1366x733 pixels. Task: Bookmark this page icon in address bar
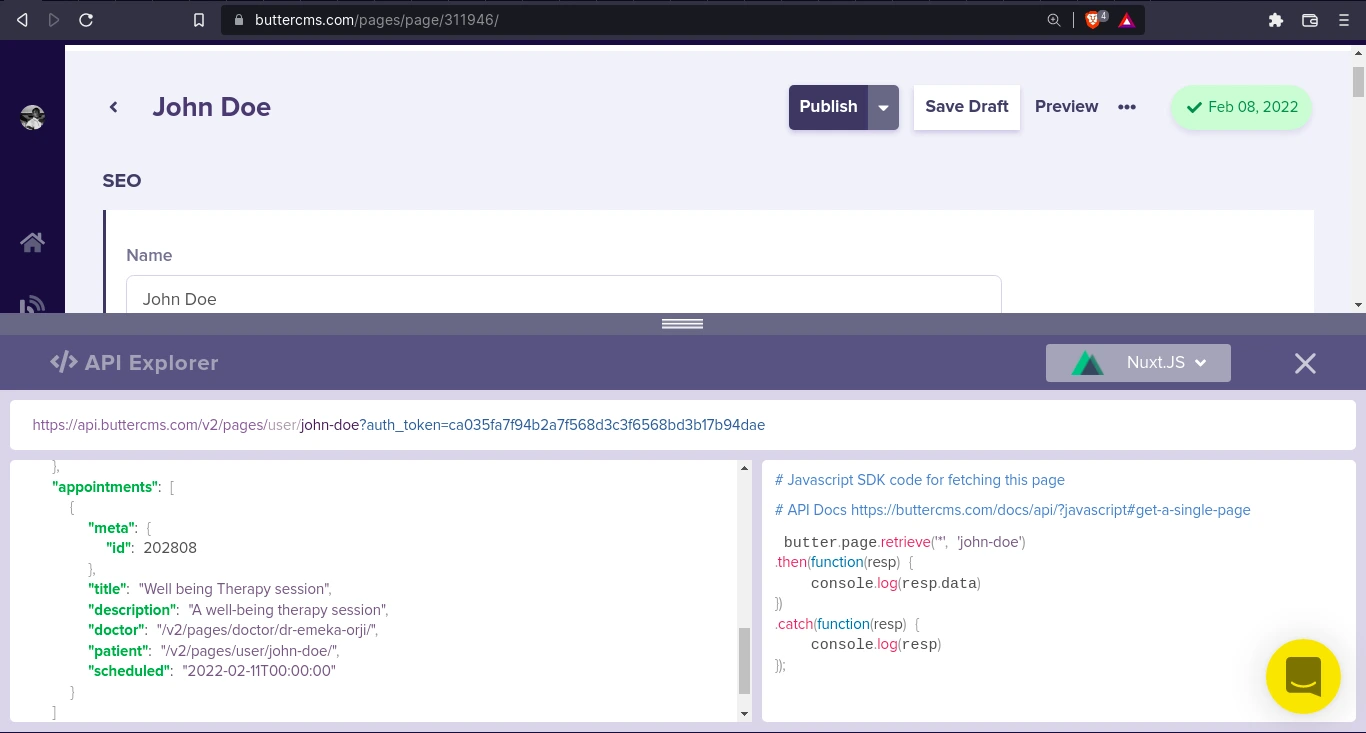coord(199,20)
